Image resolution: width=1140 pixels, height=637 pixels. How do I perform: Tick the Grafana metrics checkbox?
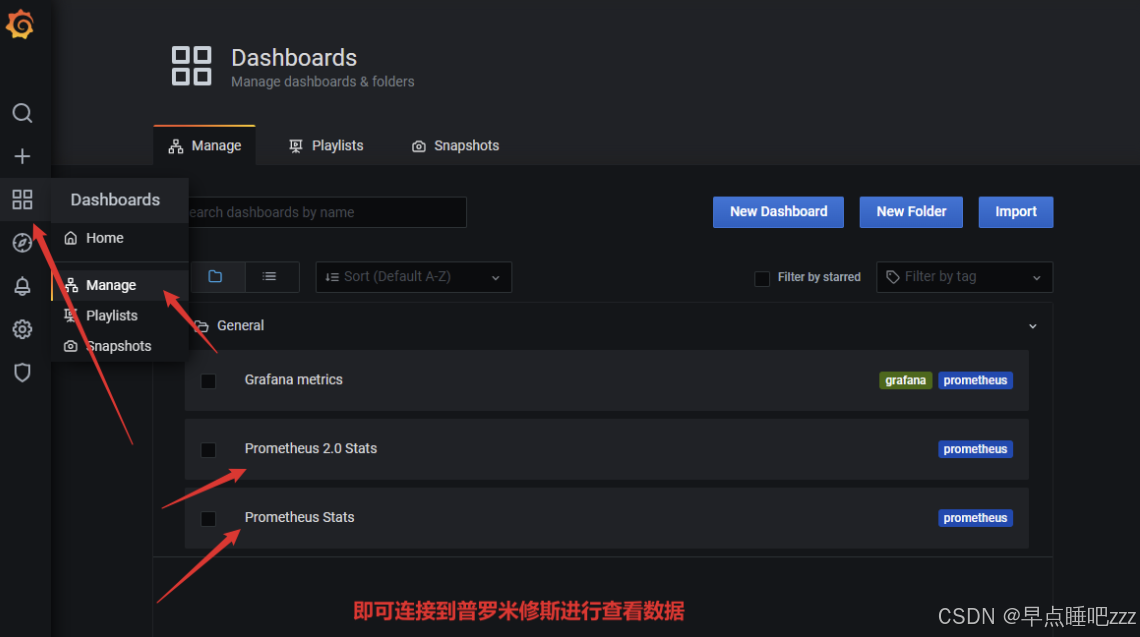(x=208, y=380)
